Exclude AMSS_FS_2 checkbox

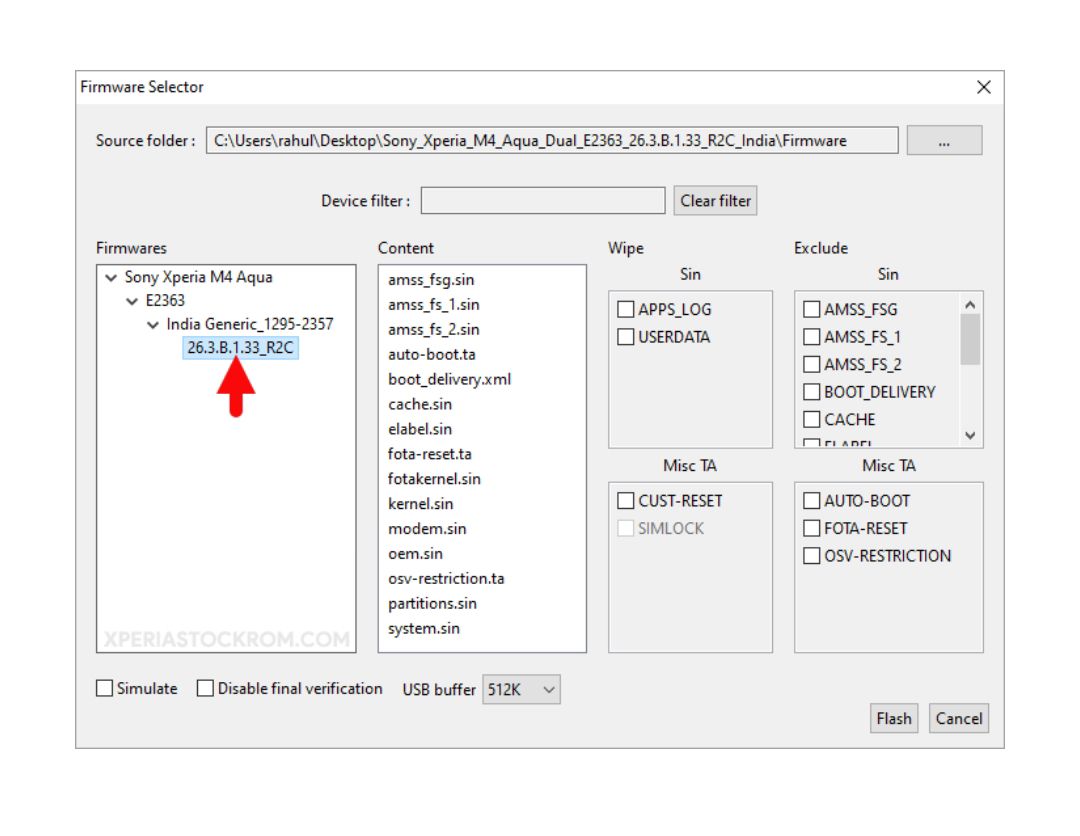pos(812,364)
